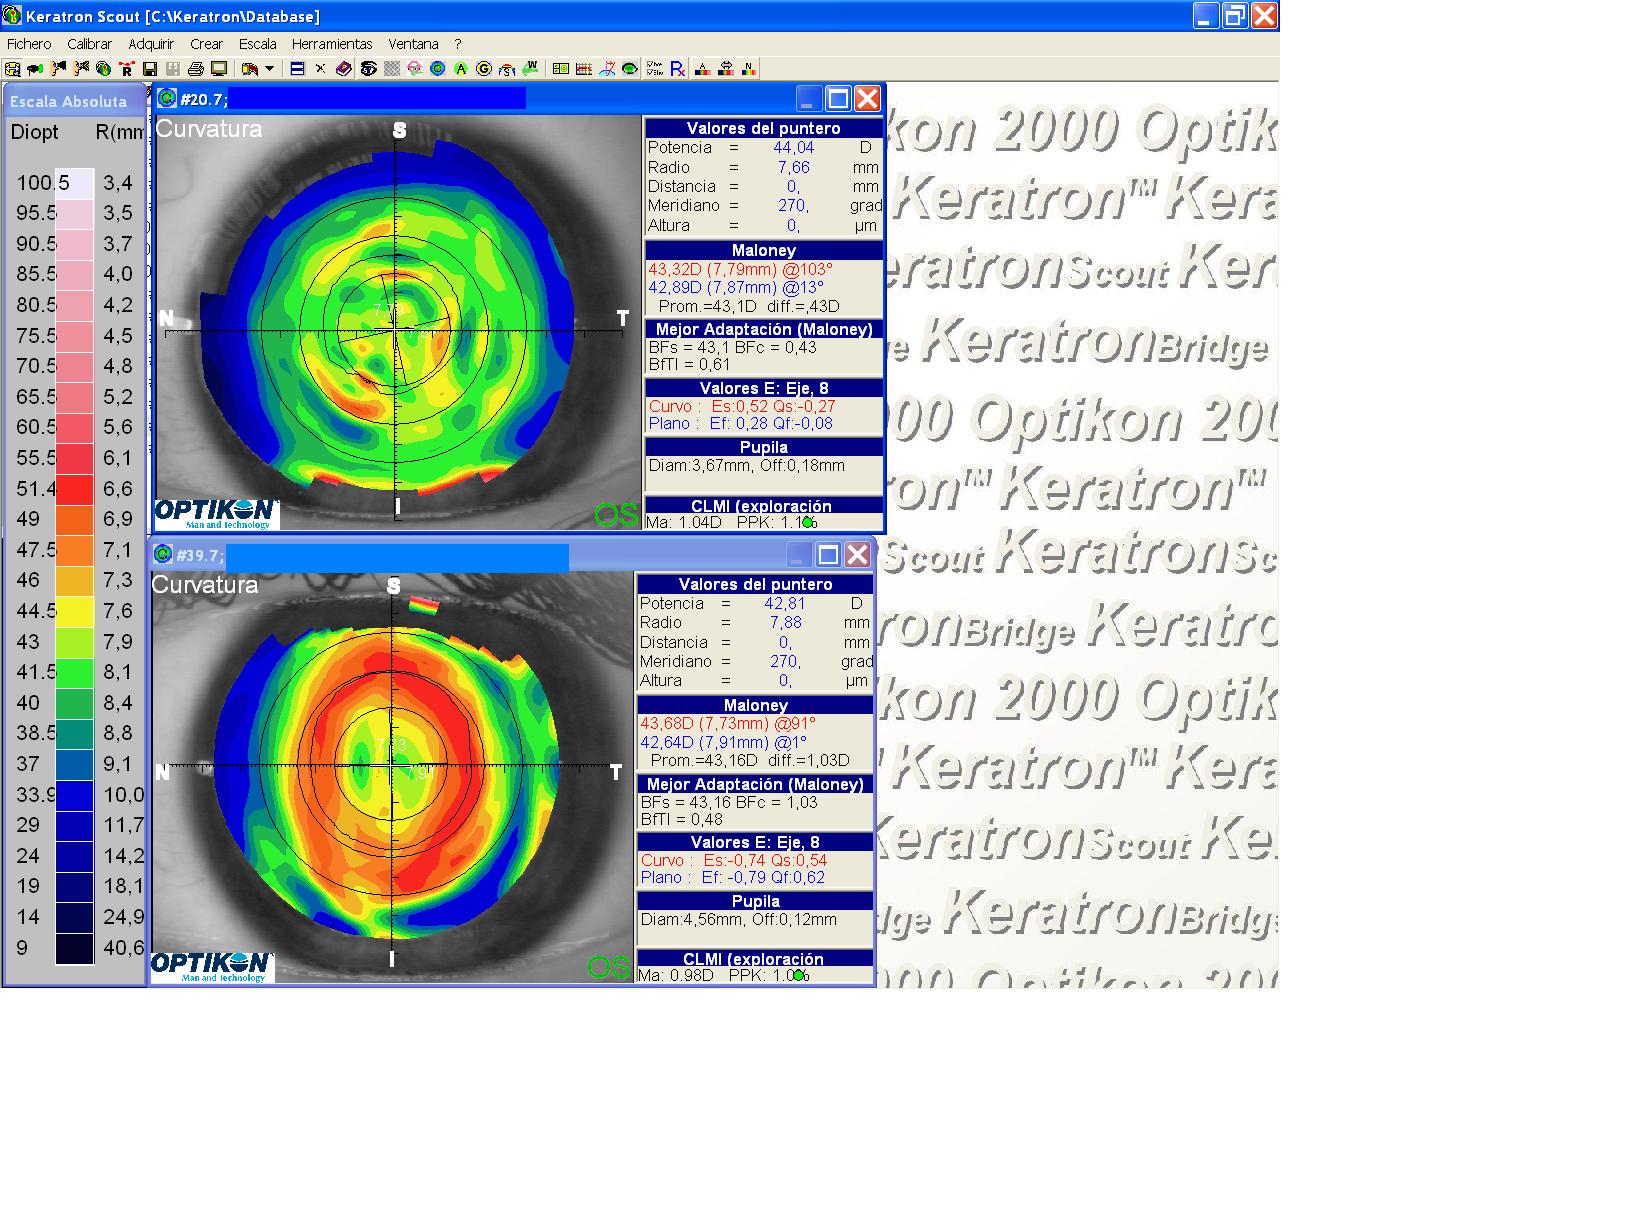Viewport: 1632px width, 1224px height.
Task: Open the Adquirir menu
Action: click(x=151, y=44)
